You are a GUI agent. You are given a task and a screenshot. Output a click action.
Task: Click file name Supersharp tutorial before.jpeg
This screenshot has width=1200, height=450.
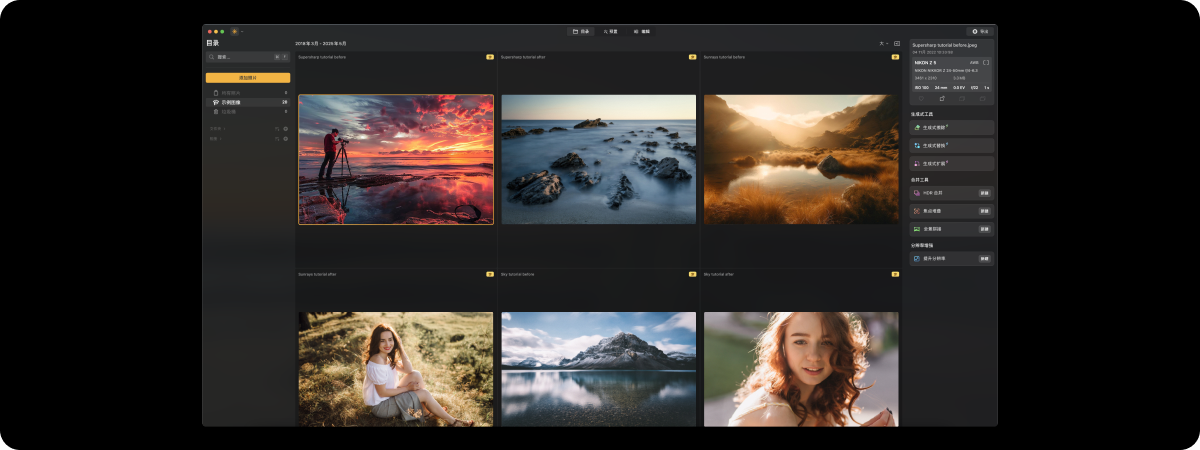coord(945,45)
